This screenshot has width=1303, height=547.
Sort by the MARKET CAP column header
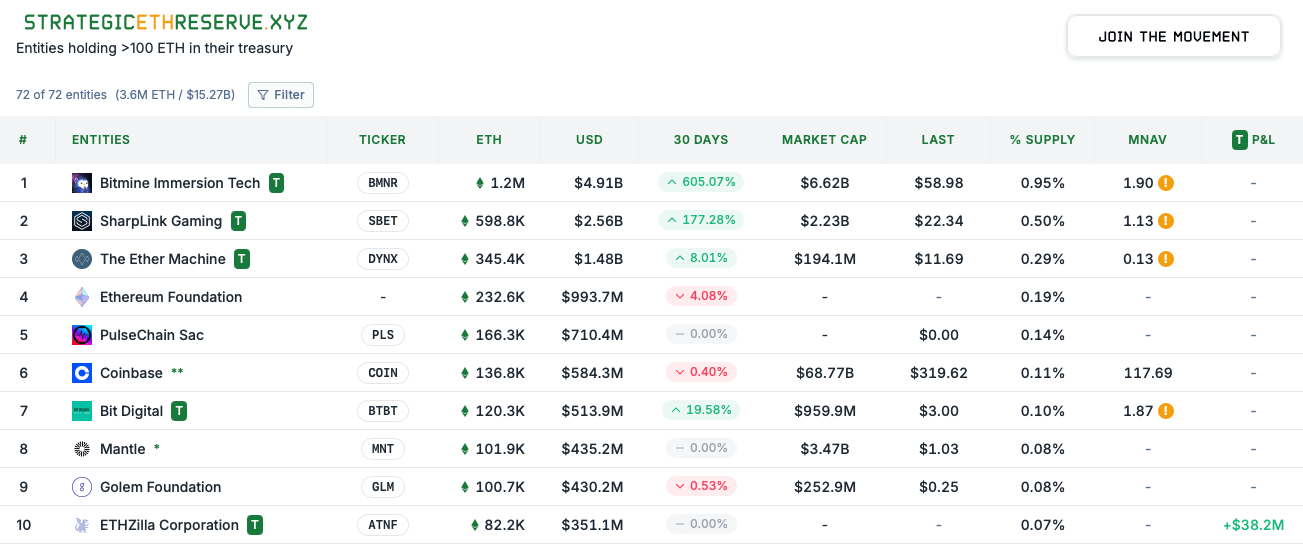pyautogui.click(x=825, y=140)
